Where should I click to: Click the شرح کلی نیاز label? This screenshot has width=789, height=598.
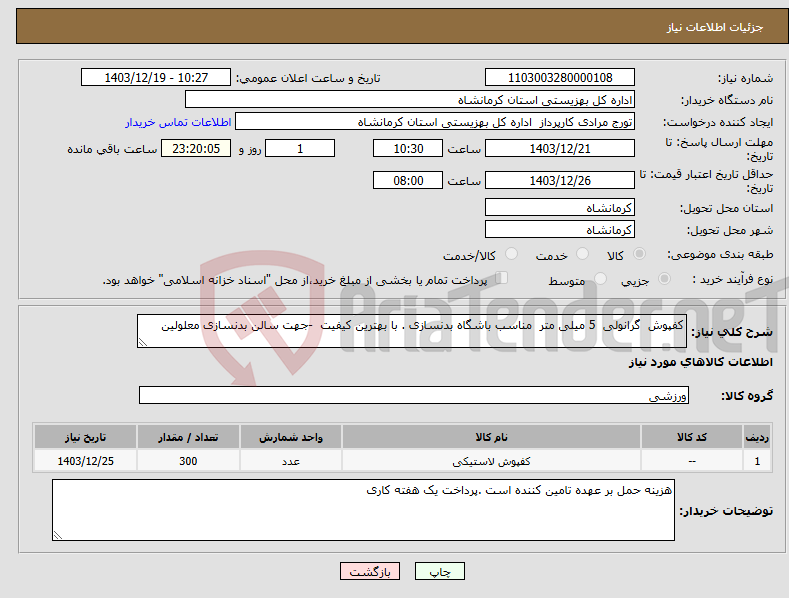pos(732,332)
